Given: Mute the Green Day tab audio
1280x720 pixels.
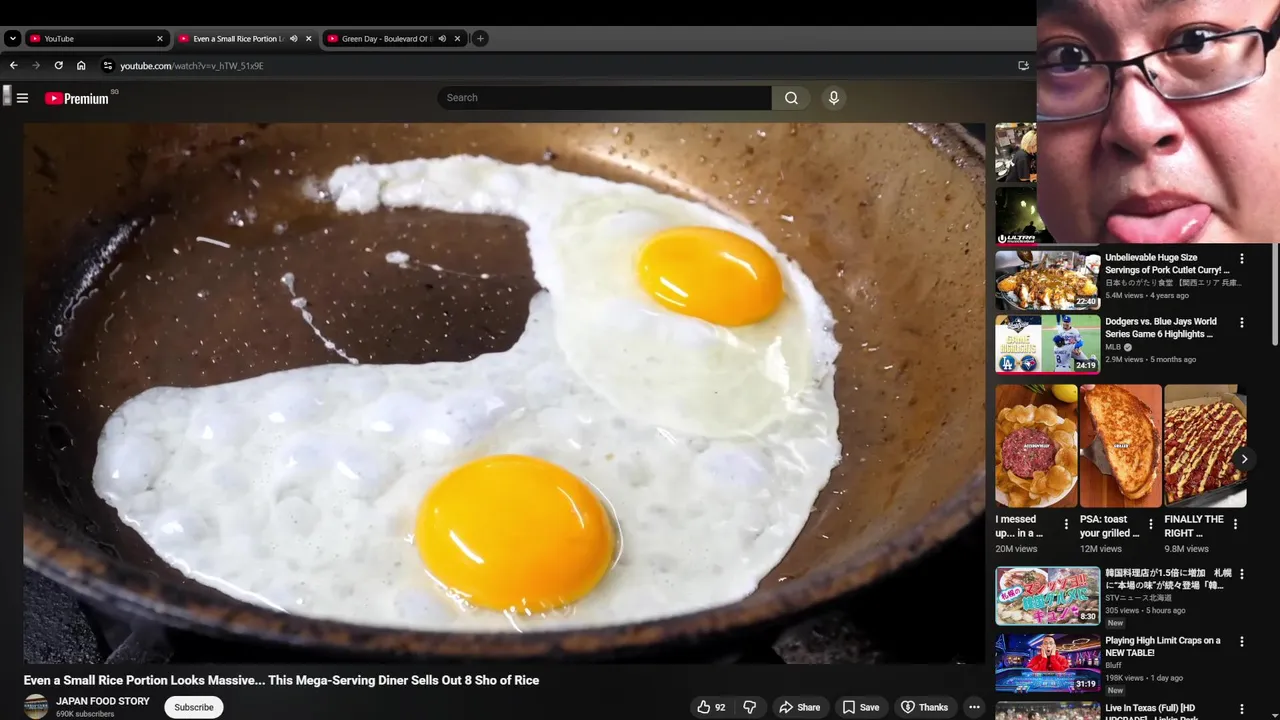Looking at the screenshot, I should click(442, 39).
